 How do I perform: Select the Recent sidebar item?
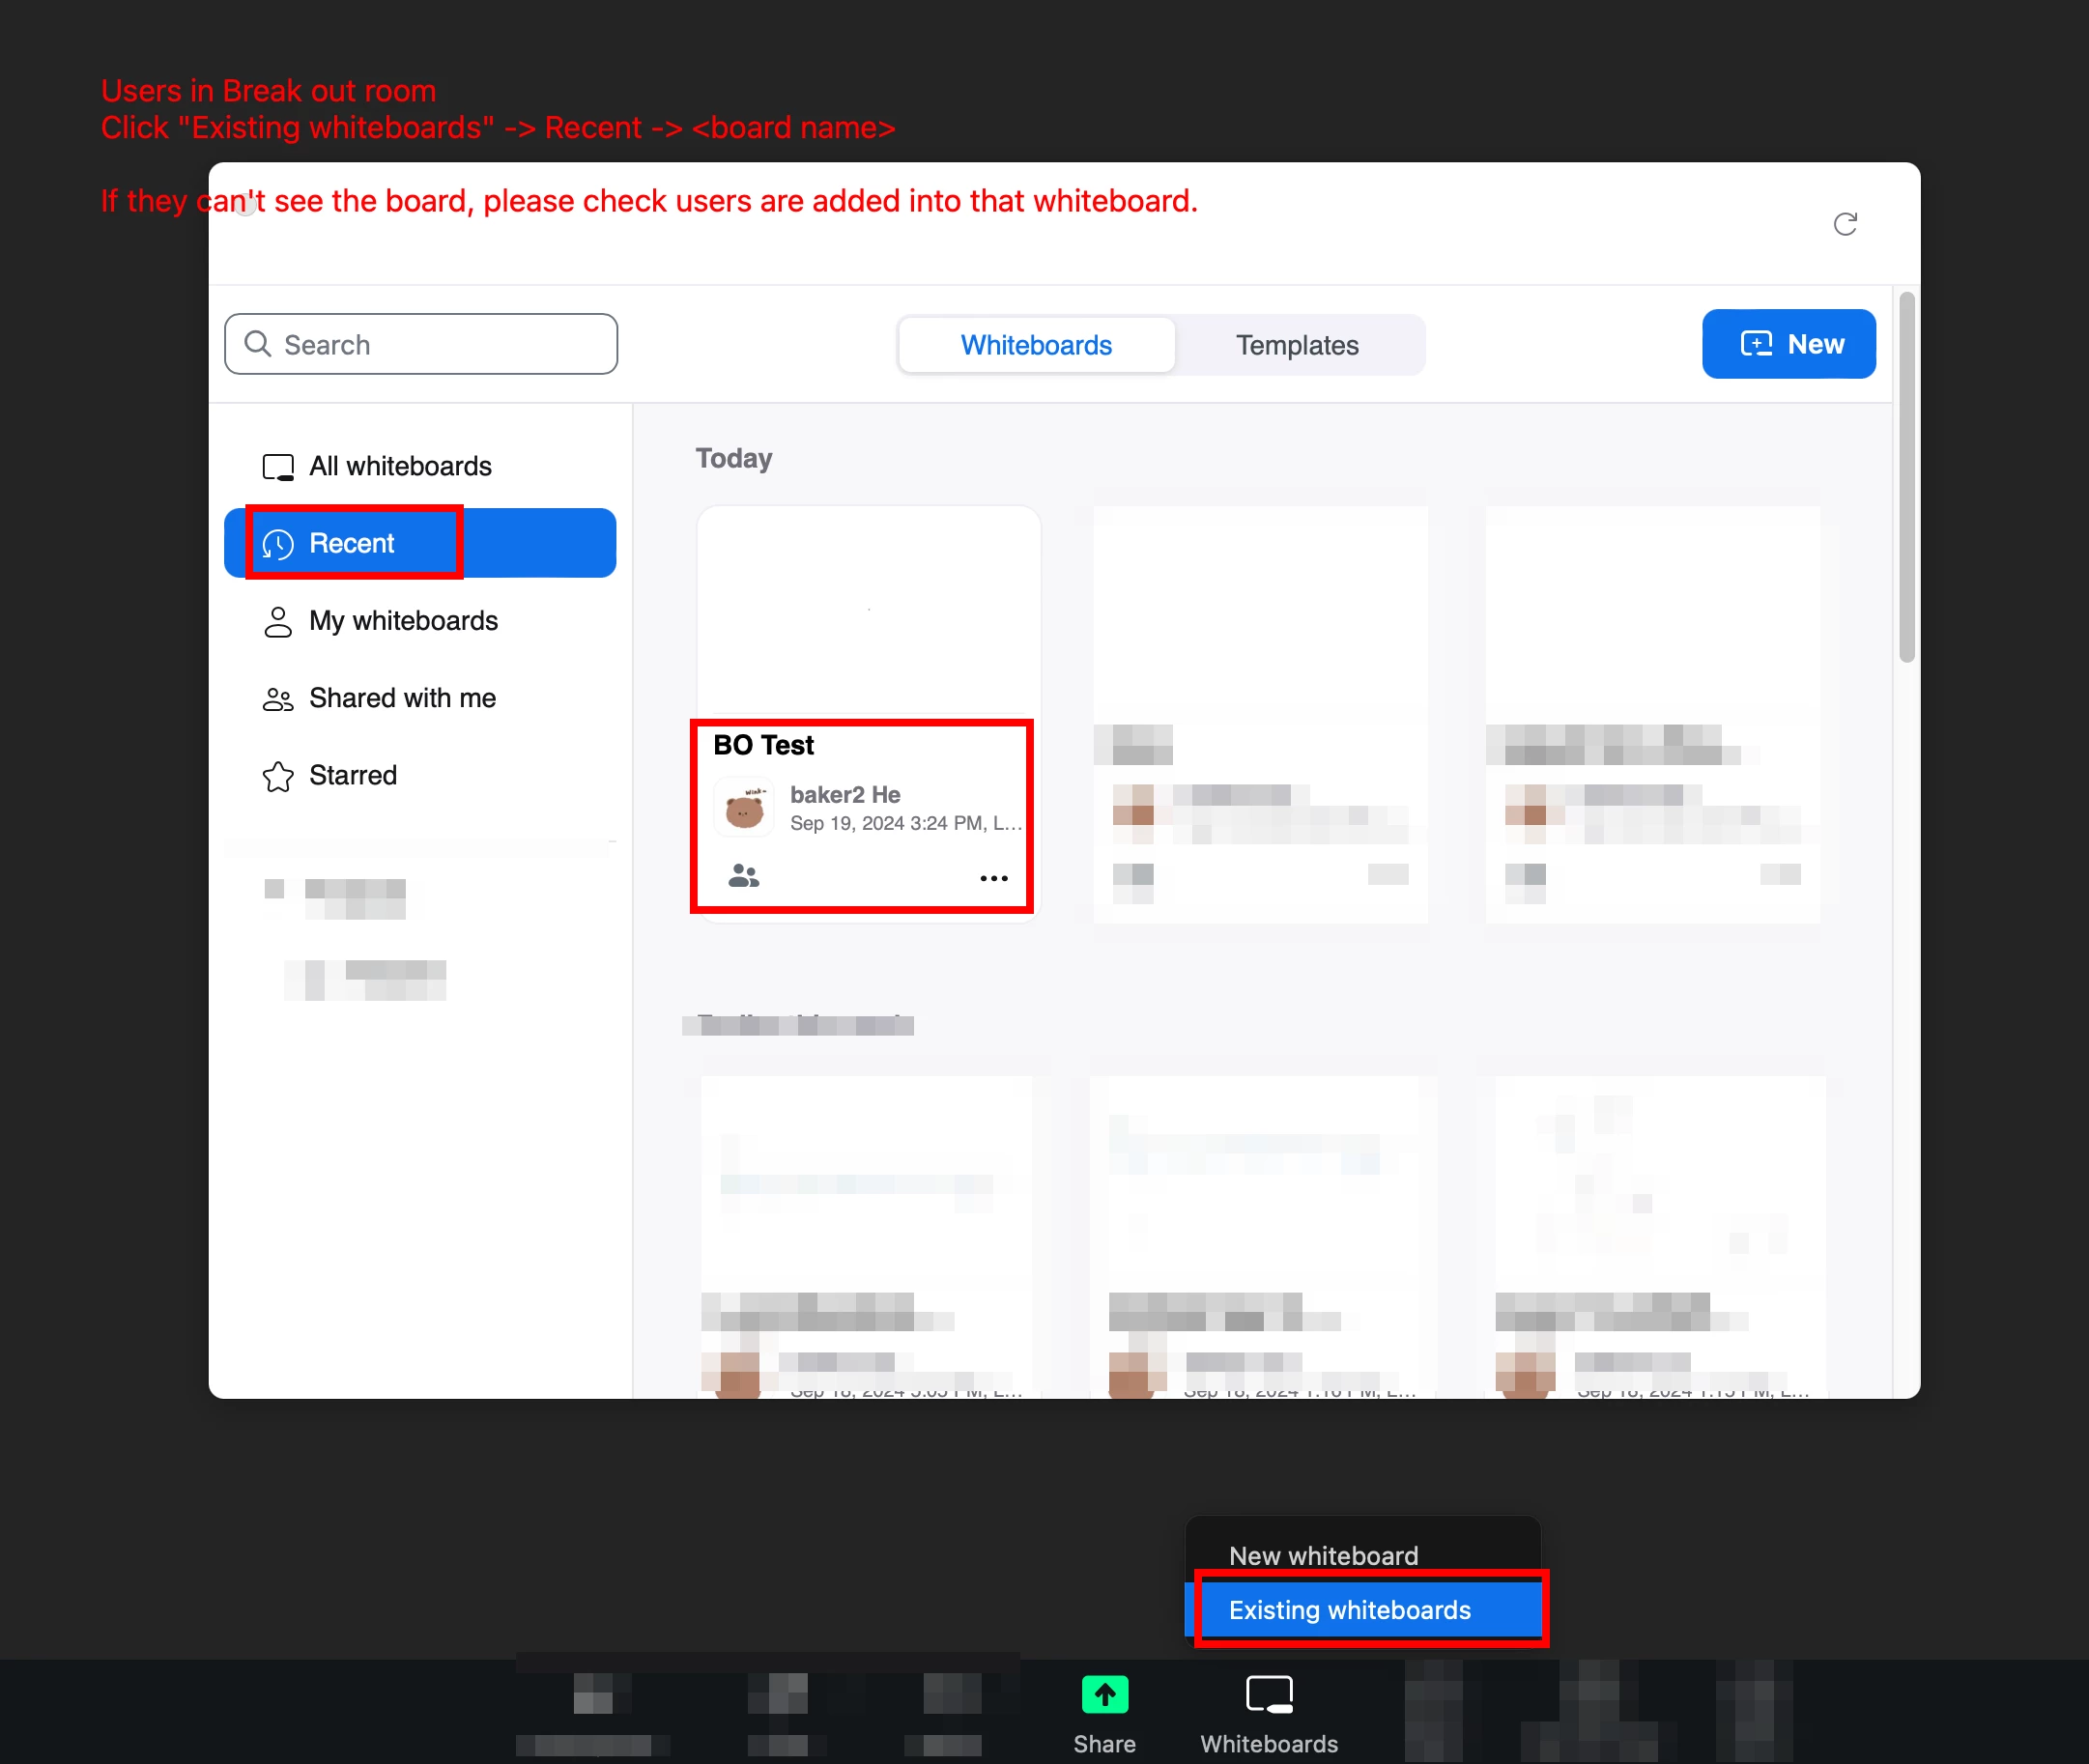(352, 543)
